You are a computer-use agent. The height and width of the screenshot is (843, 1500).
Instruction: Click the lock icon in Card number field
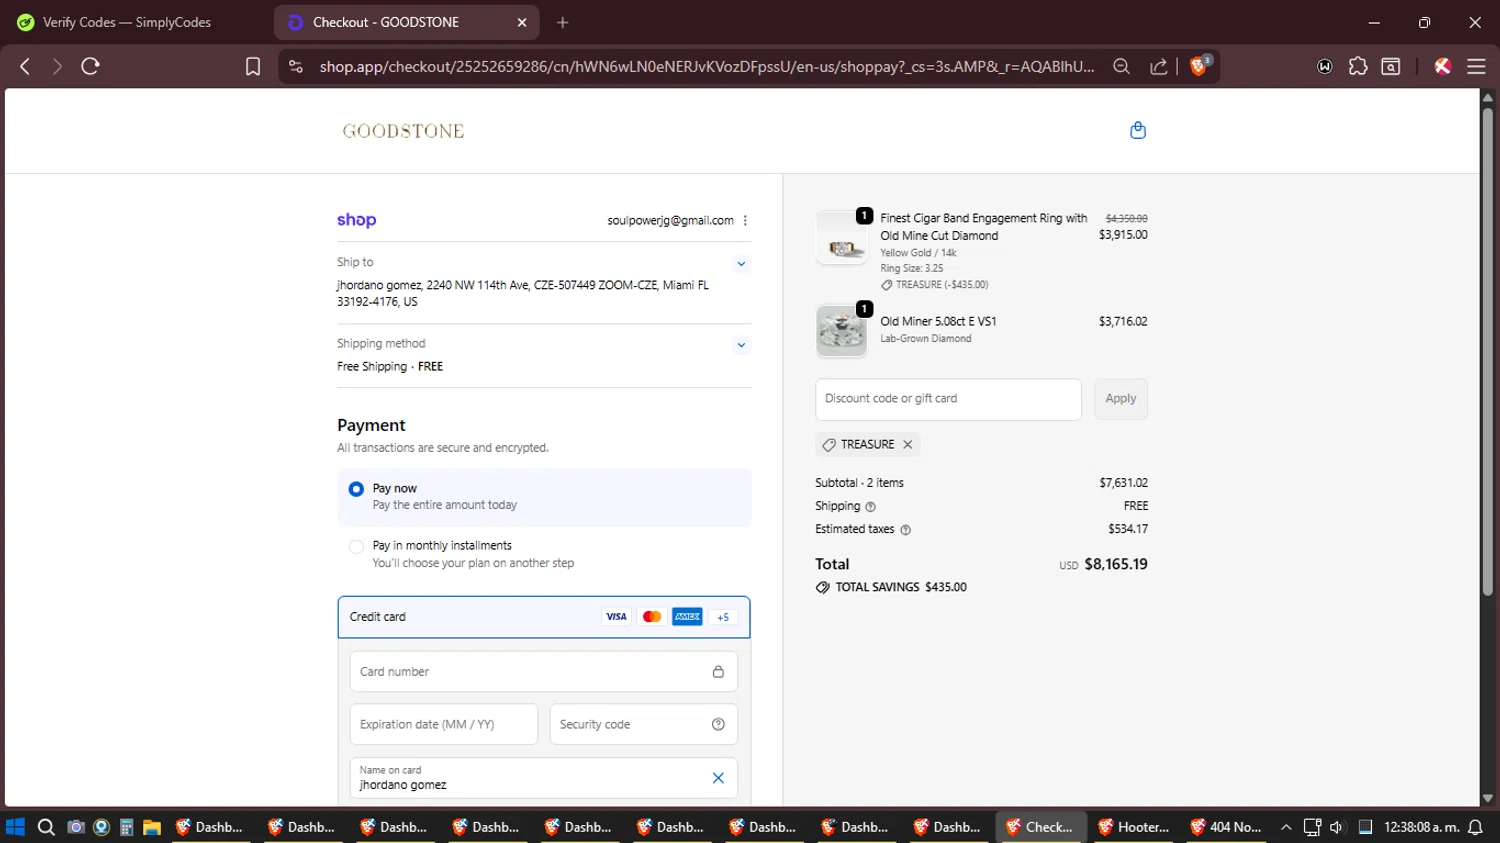pyautogui.click(x=718, y=672)
